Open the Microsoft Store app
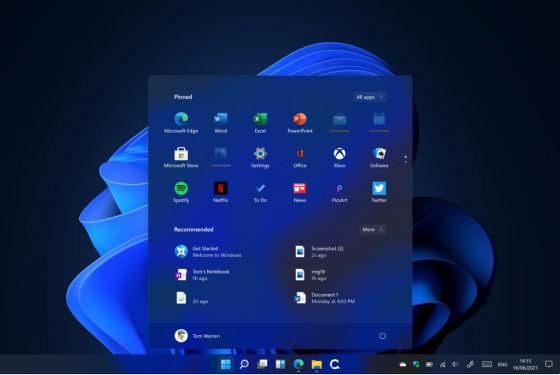The image size is (560, 375). tap(181, 157)
